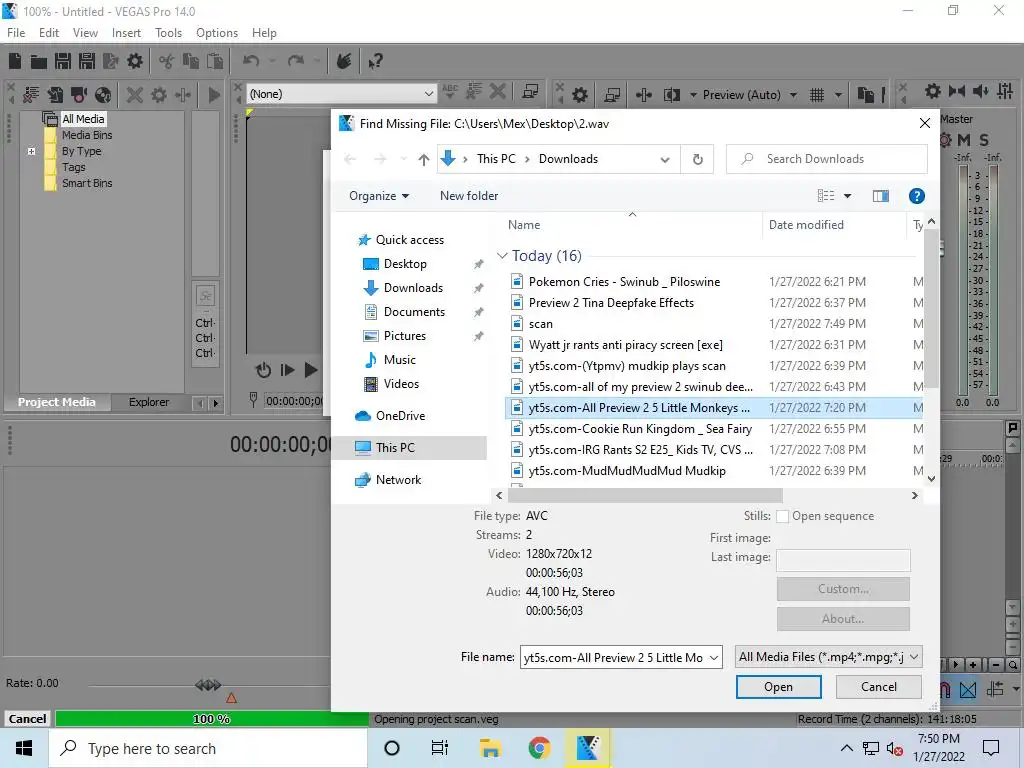Click the Split Screen View icon in preview toolbar
Viewport: 1024px width, 768px height.
click(671, 95)
